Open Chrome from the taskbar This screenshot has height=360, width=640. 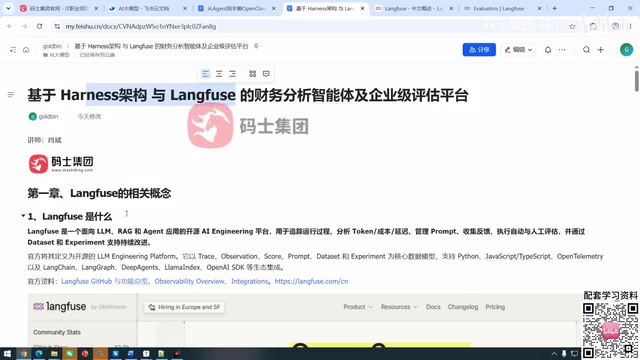click(x=23, y=353)
